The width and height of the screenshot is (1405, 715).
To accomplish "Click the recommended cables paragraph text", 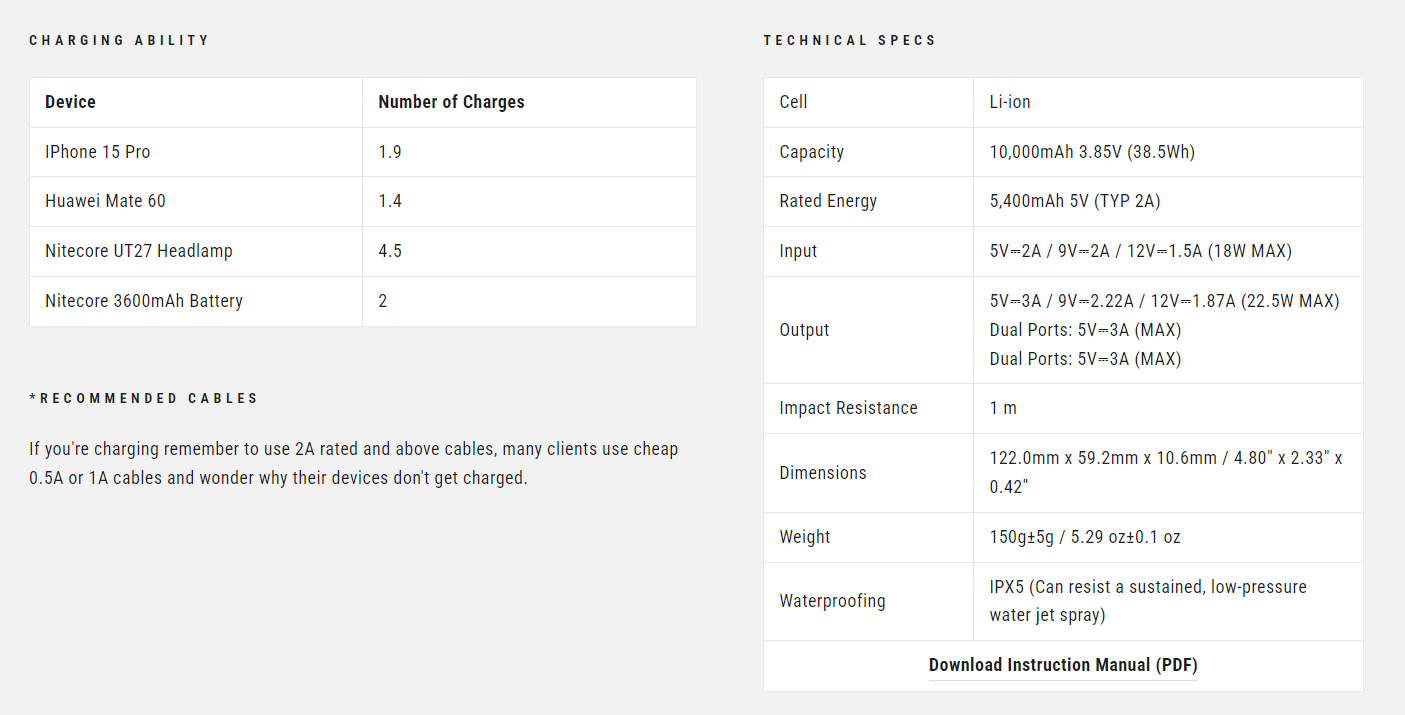I will coord(354,464).
